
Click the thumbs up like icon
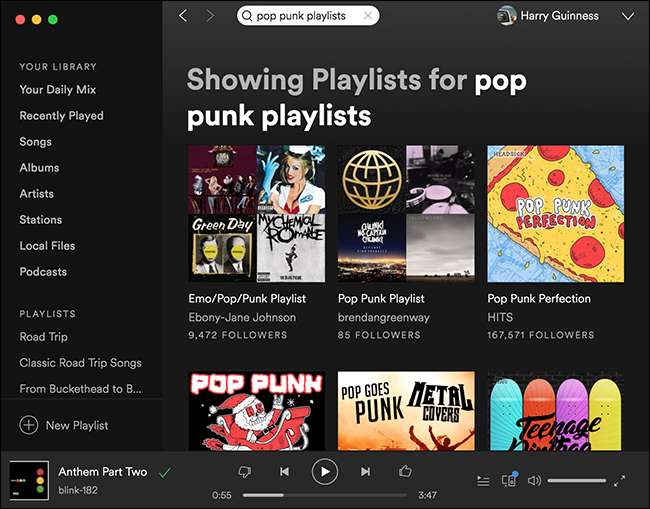(405, 471)
